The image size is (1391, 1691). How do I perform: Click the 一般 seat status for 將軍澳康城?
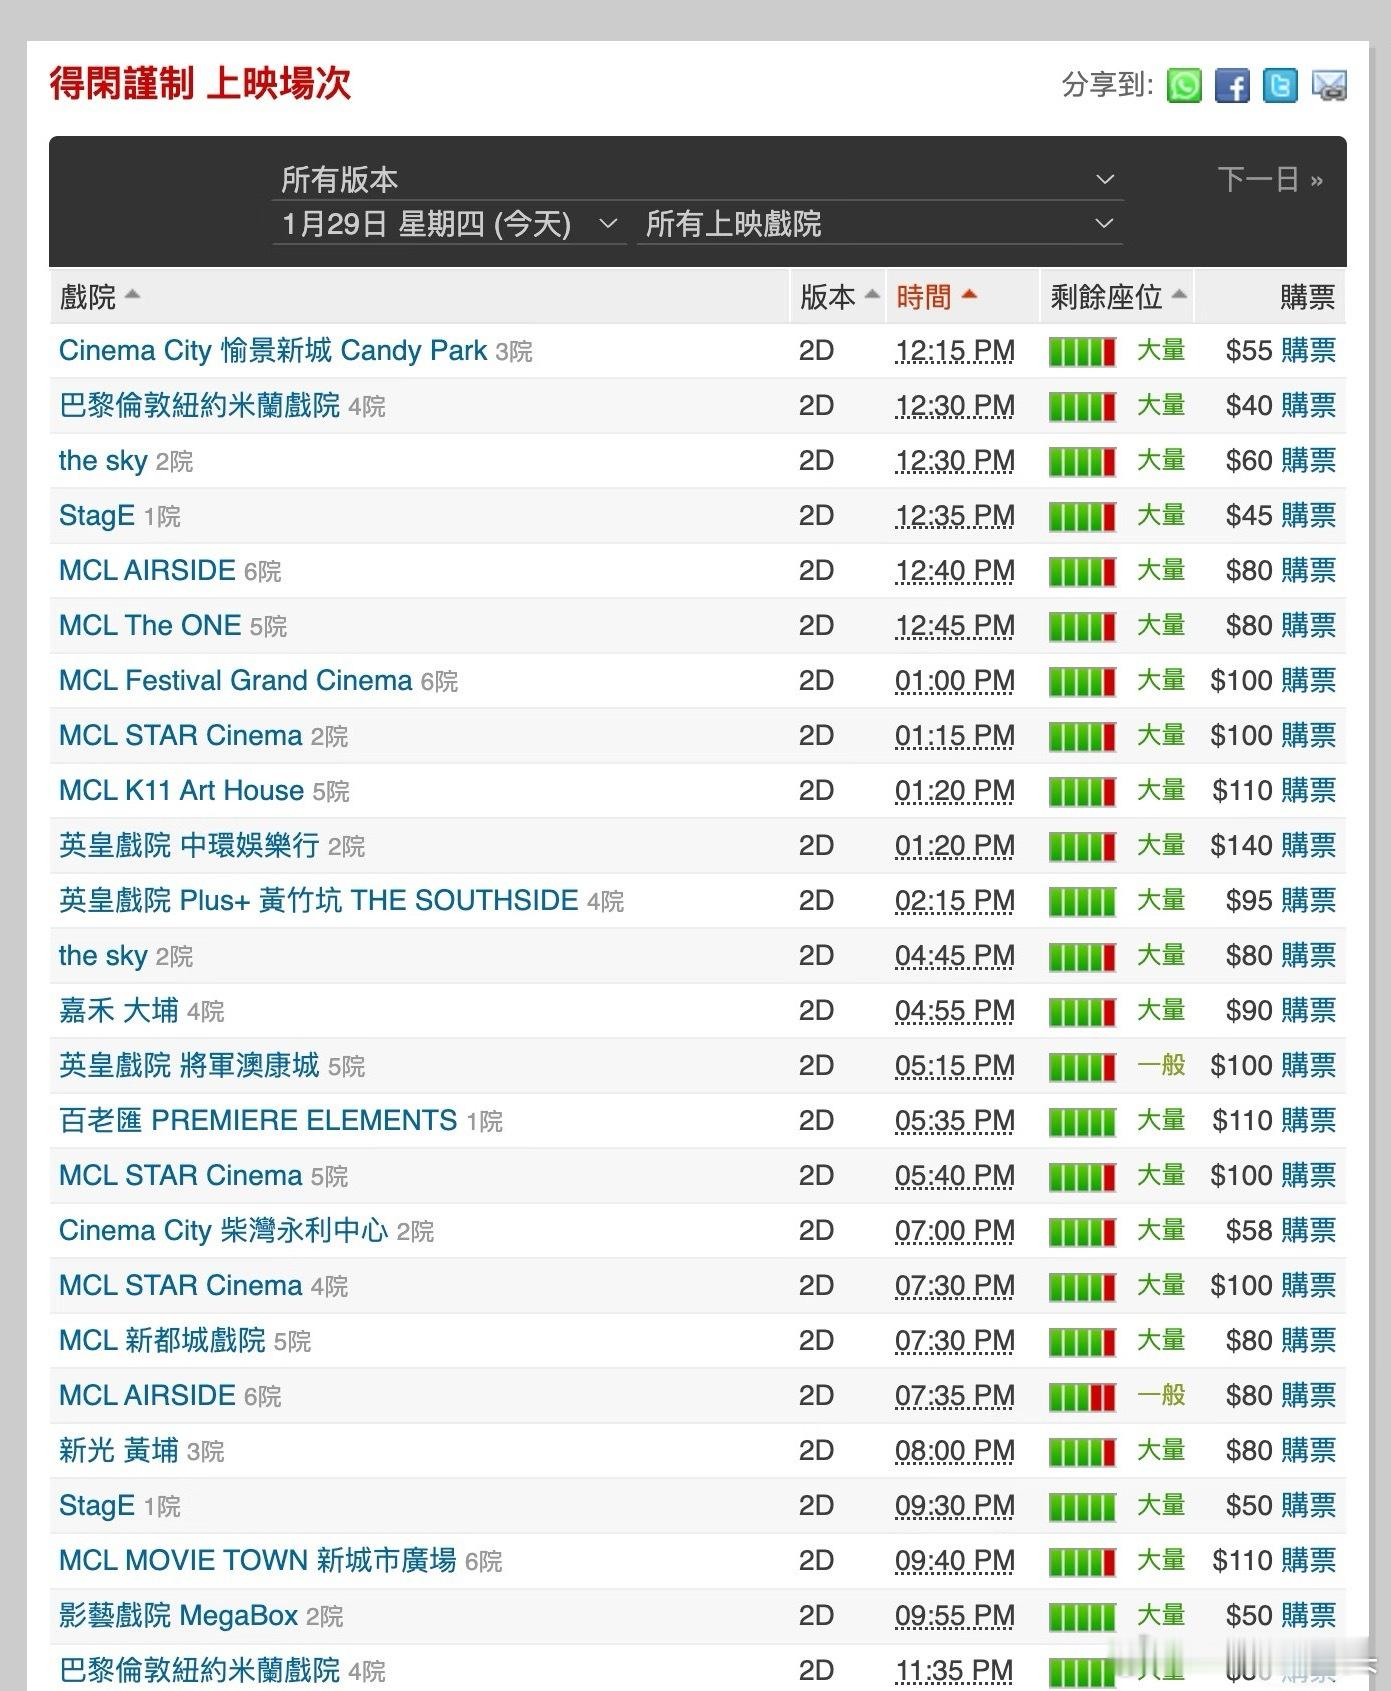pos(1161,1066)
